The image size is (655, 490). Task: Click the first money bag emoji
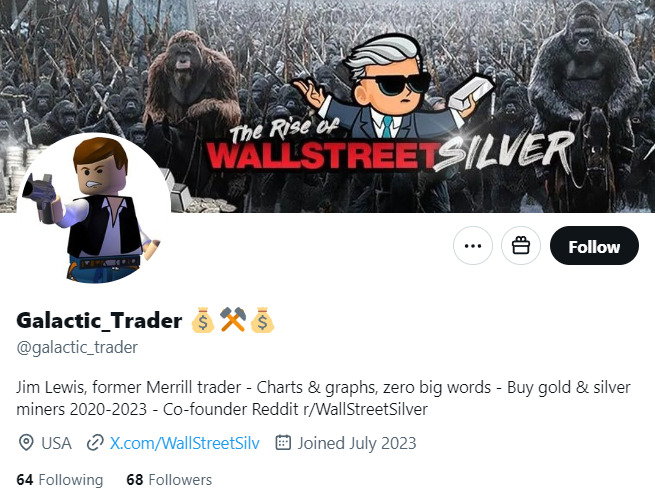pyautogui.click(x=203, y=320)
